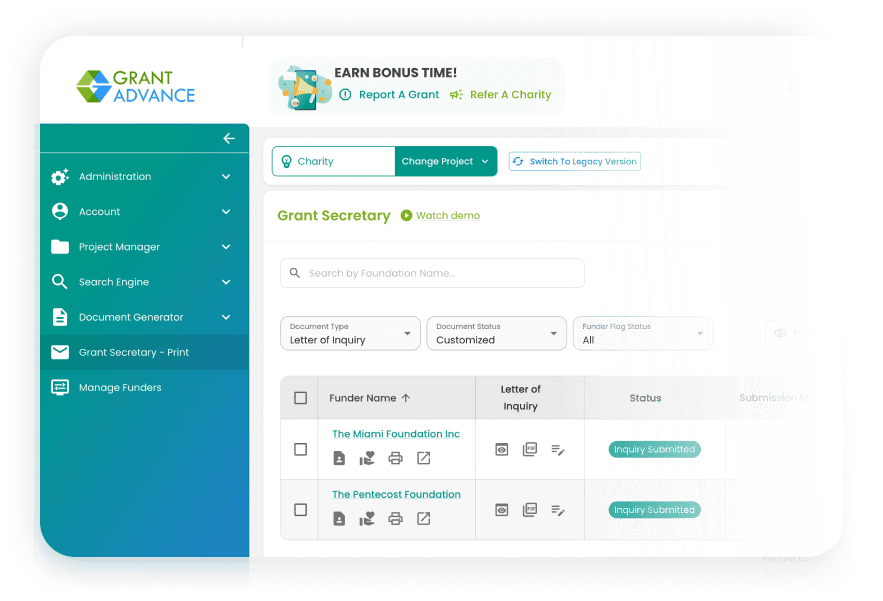Click the Project Manager folder icon

pos(60,247)
